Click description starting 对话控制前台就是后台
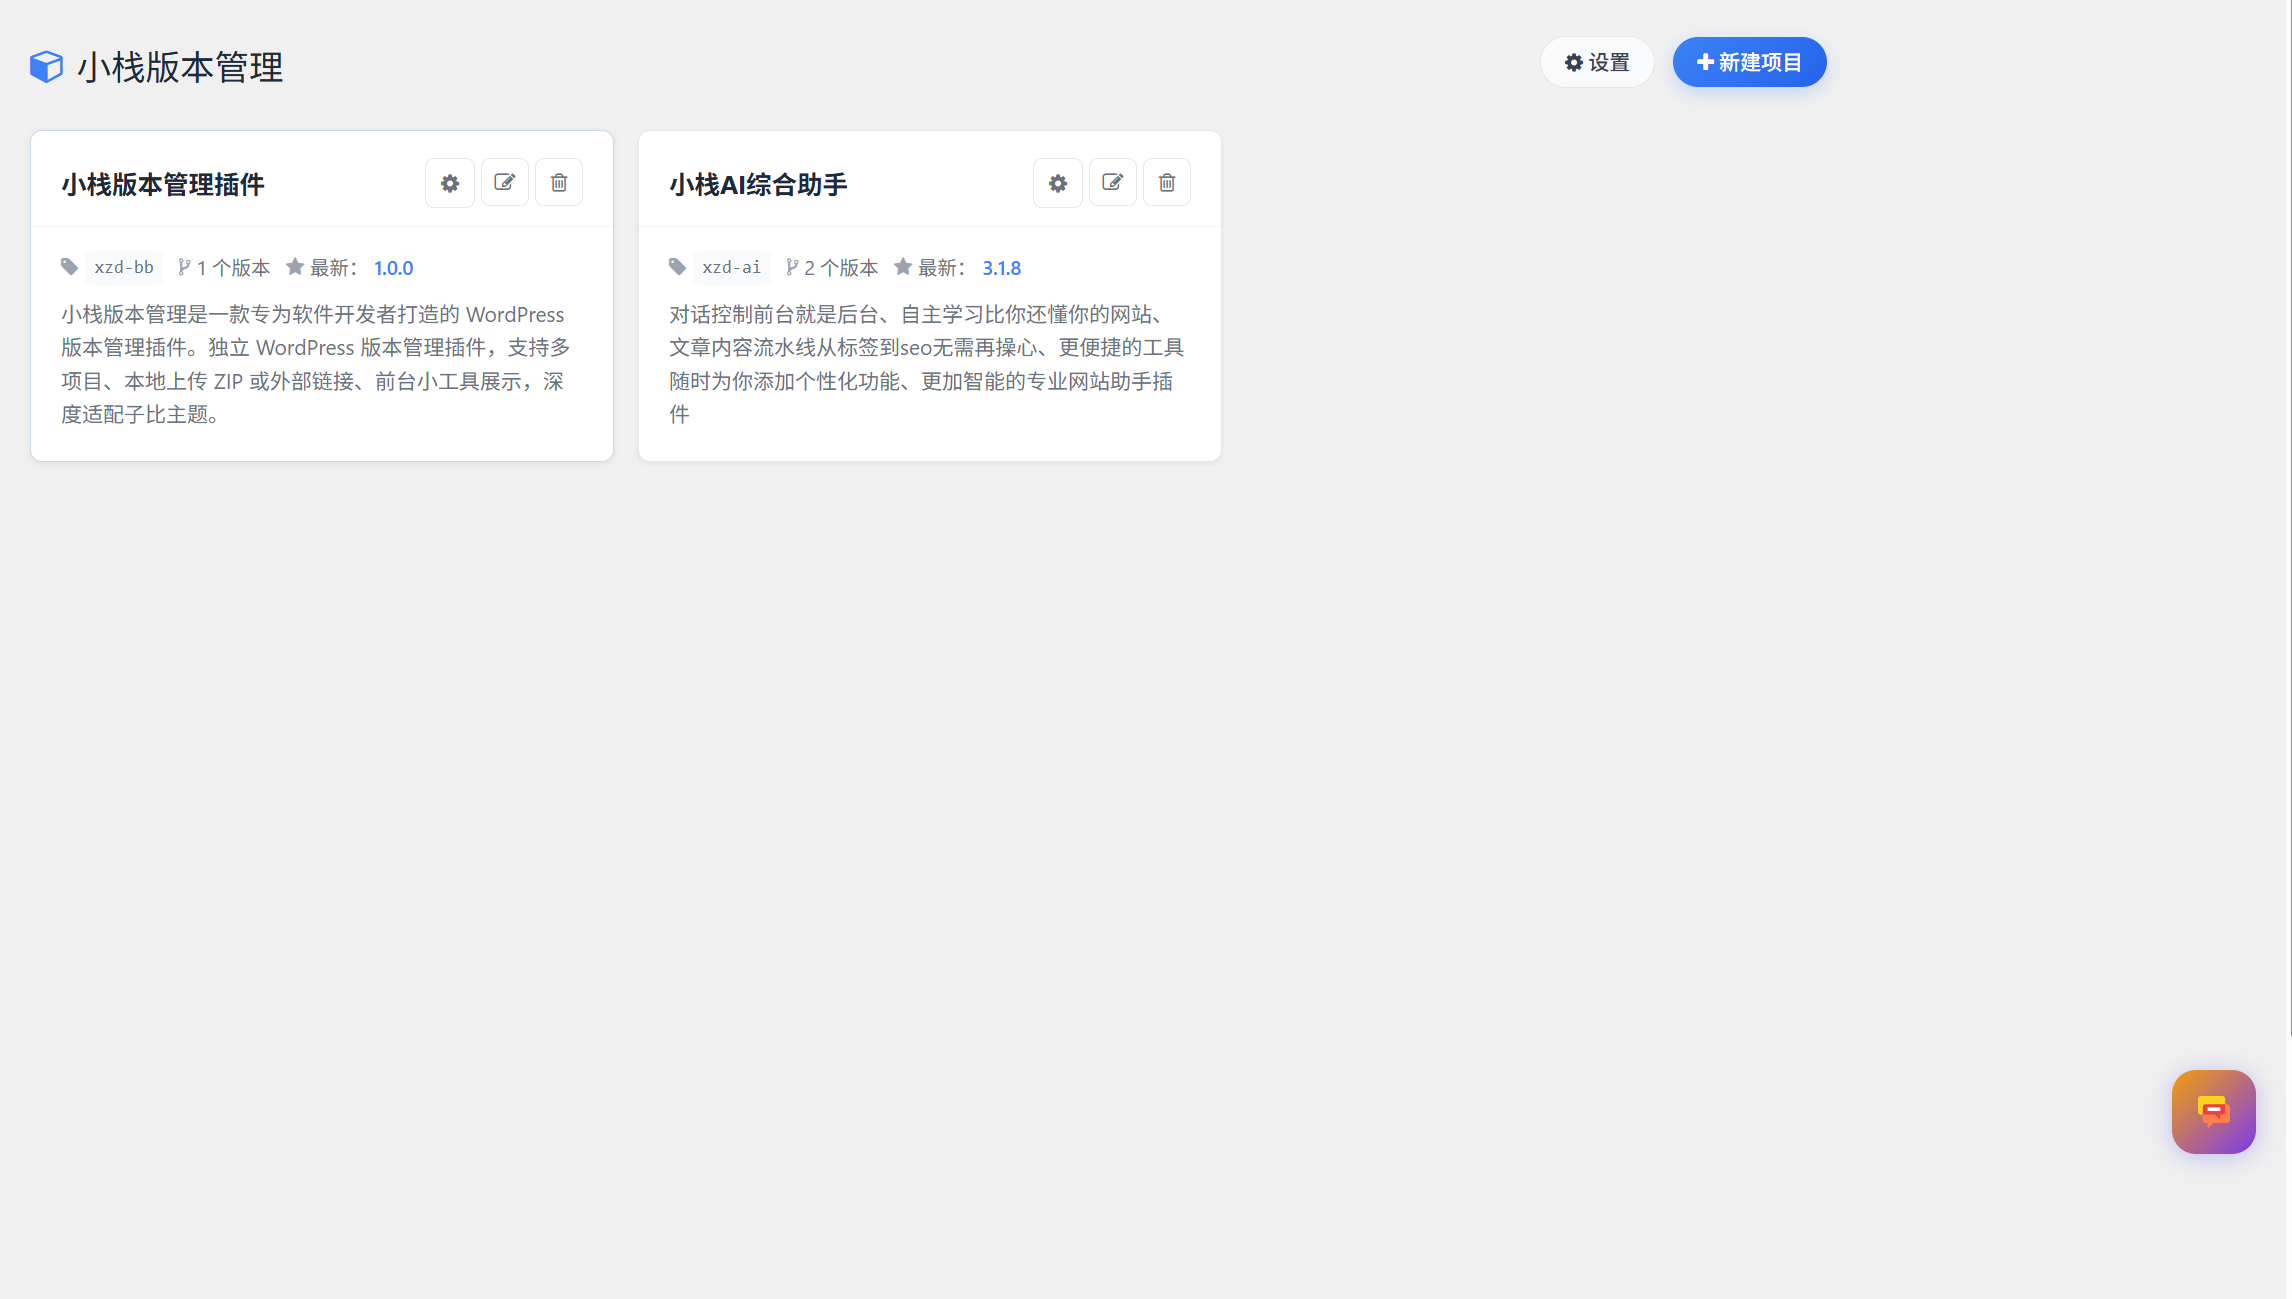 (x=927, y=364)
